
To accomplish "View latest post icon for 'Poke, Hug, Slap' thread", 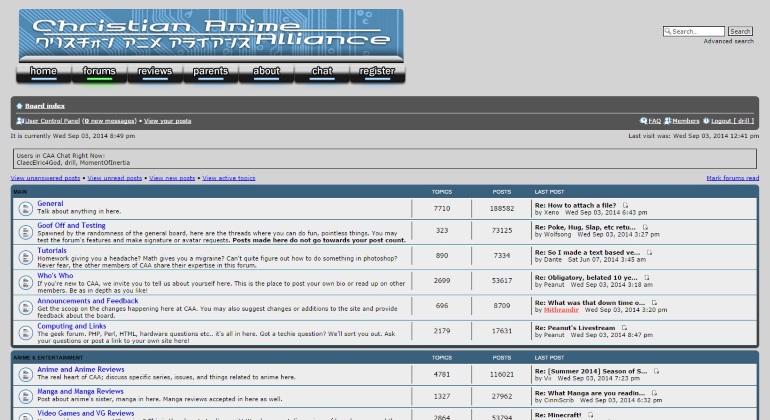I will point(645,227).
